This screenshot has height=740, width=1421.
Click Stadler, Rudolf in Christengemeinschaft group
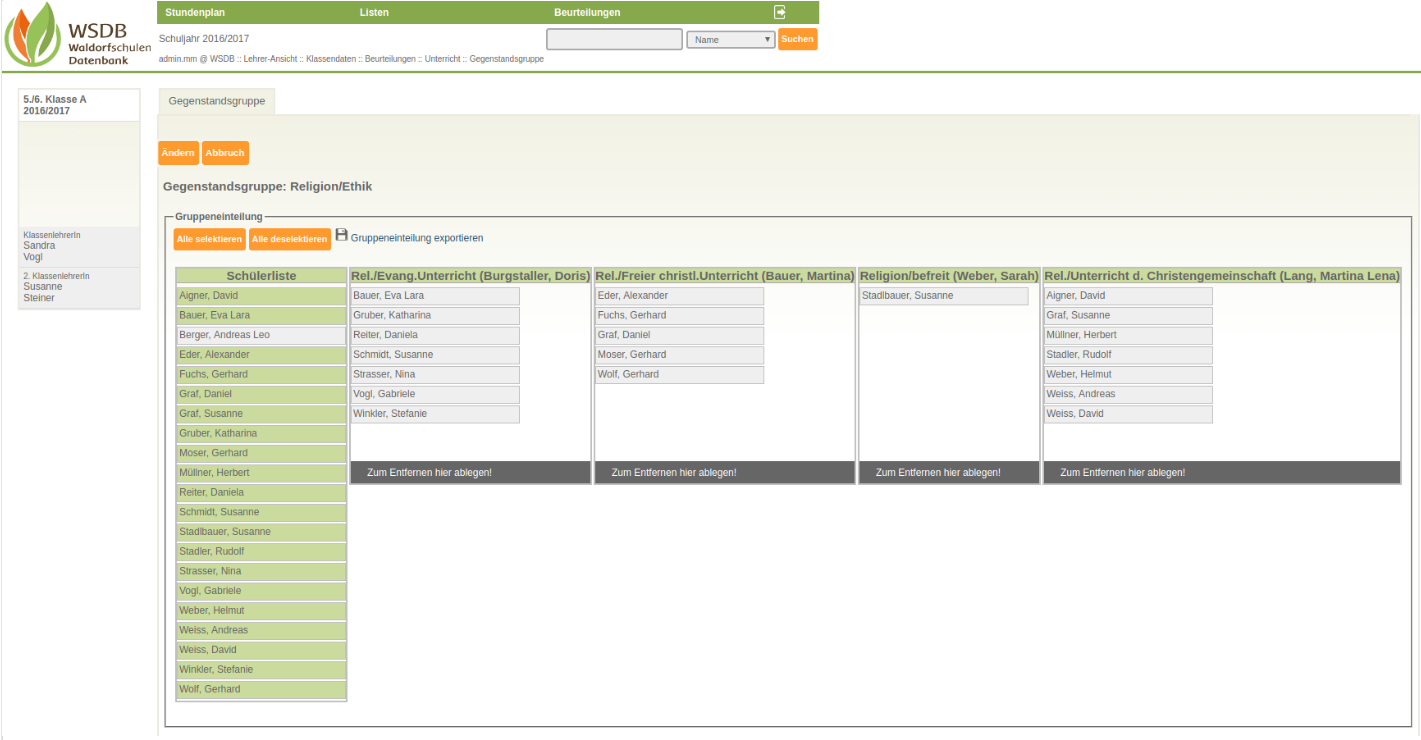pos(1128,355)
